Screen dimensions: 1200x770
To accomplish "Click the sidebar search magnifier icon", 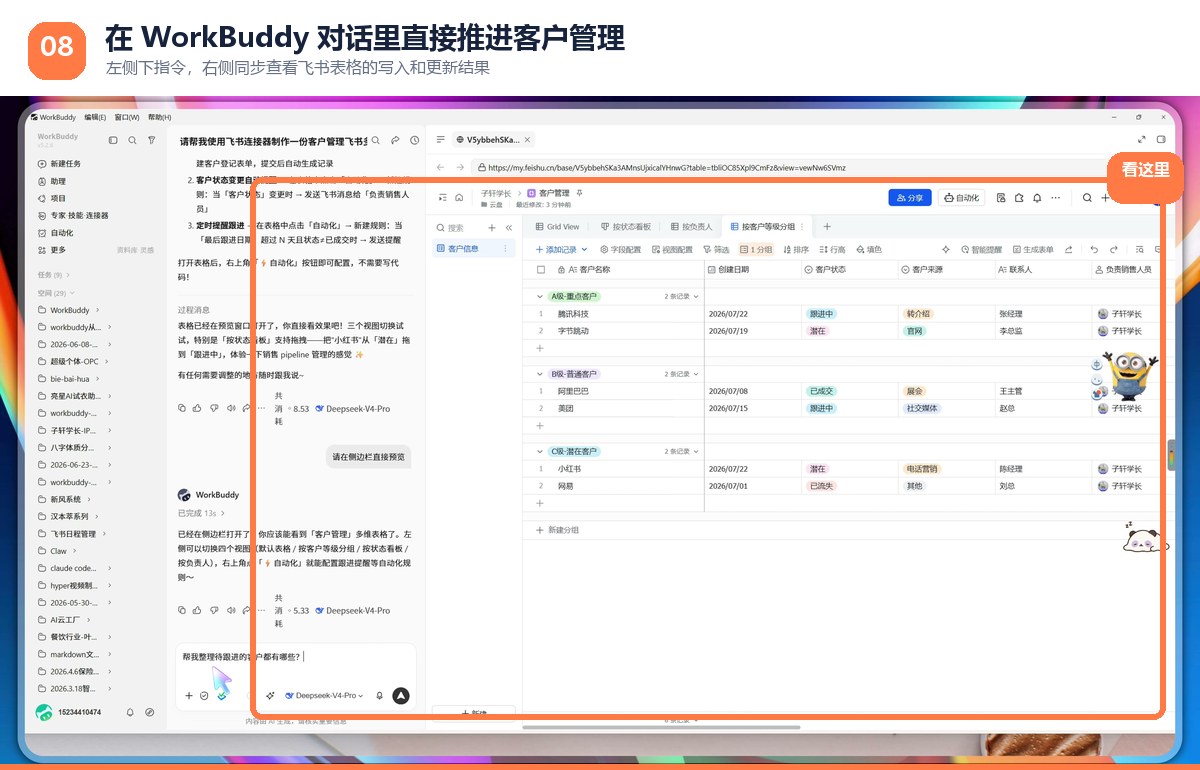I will click(x=132, y=140).
